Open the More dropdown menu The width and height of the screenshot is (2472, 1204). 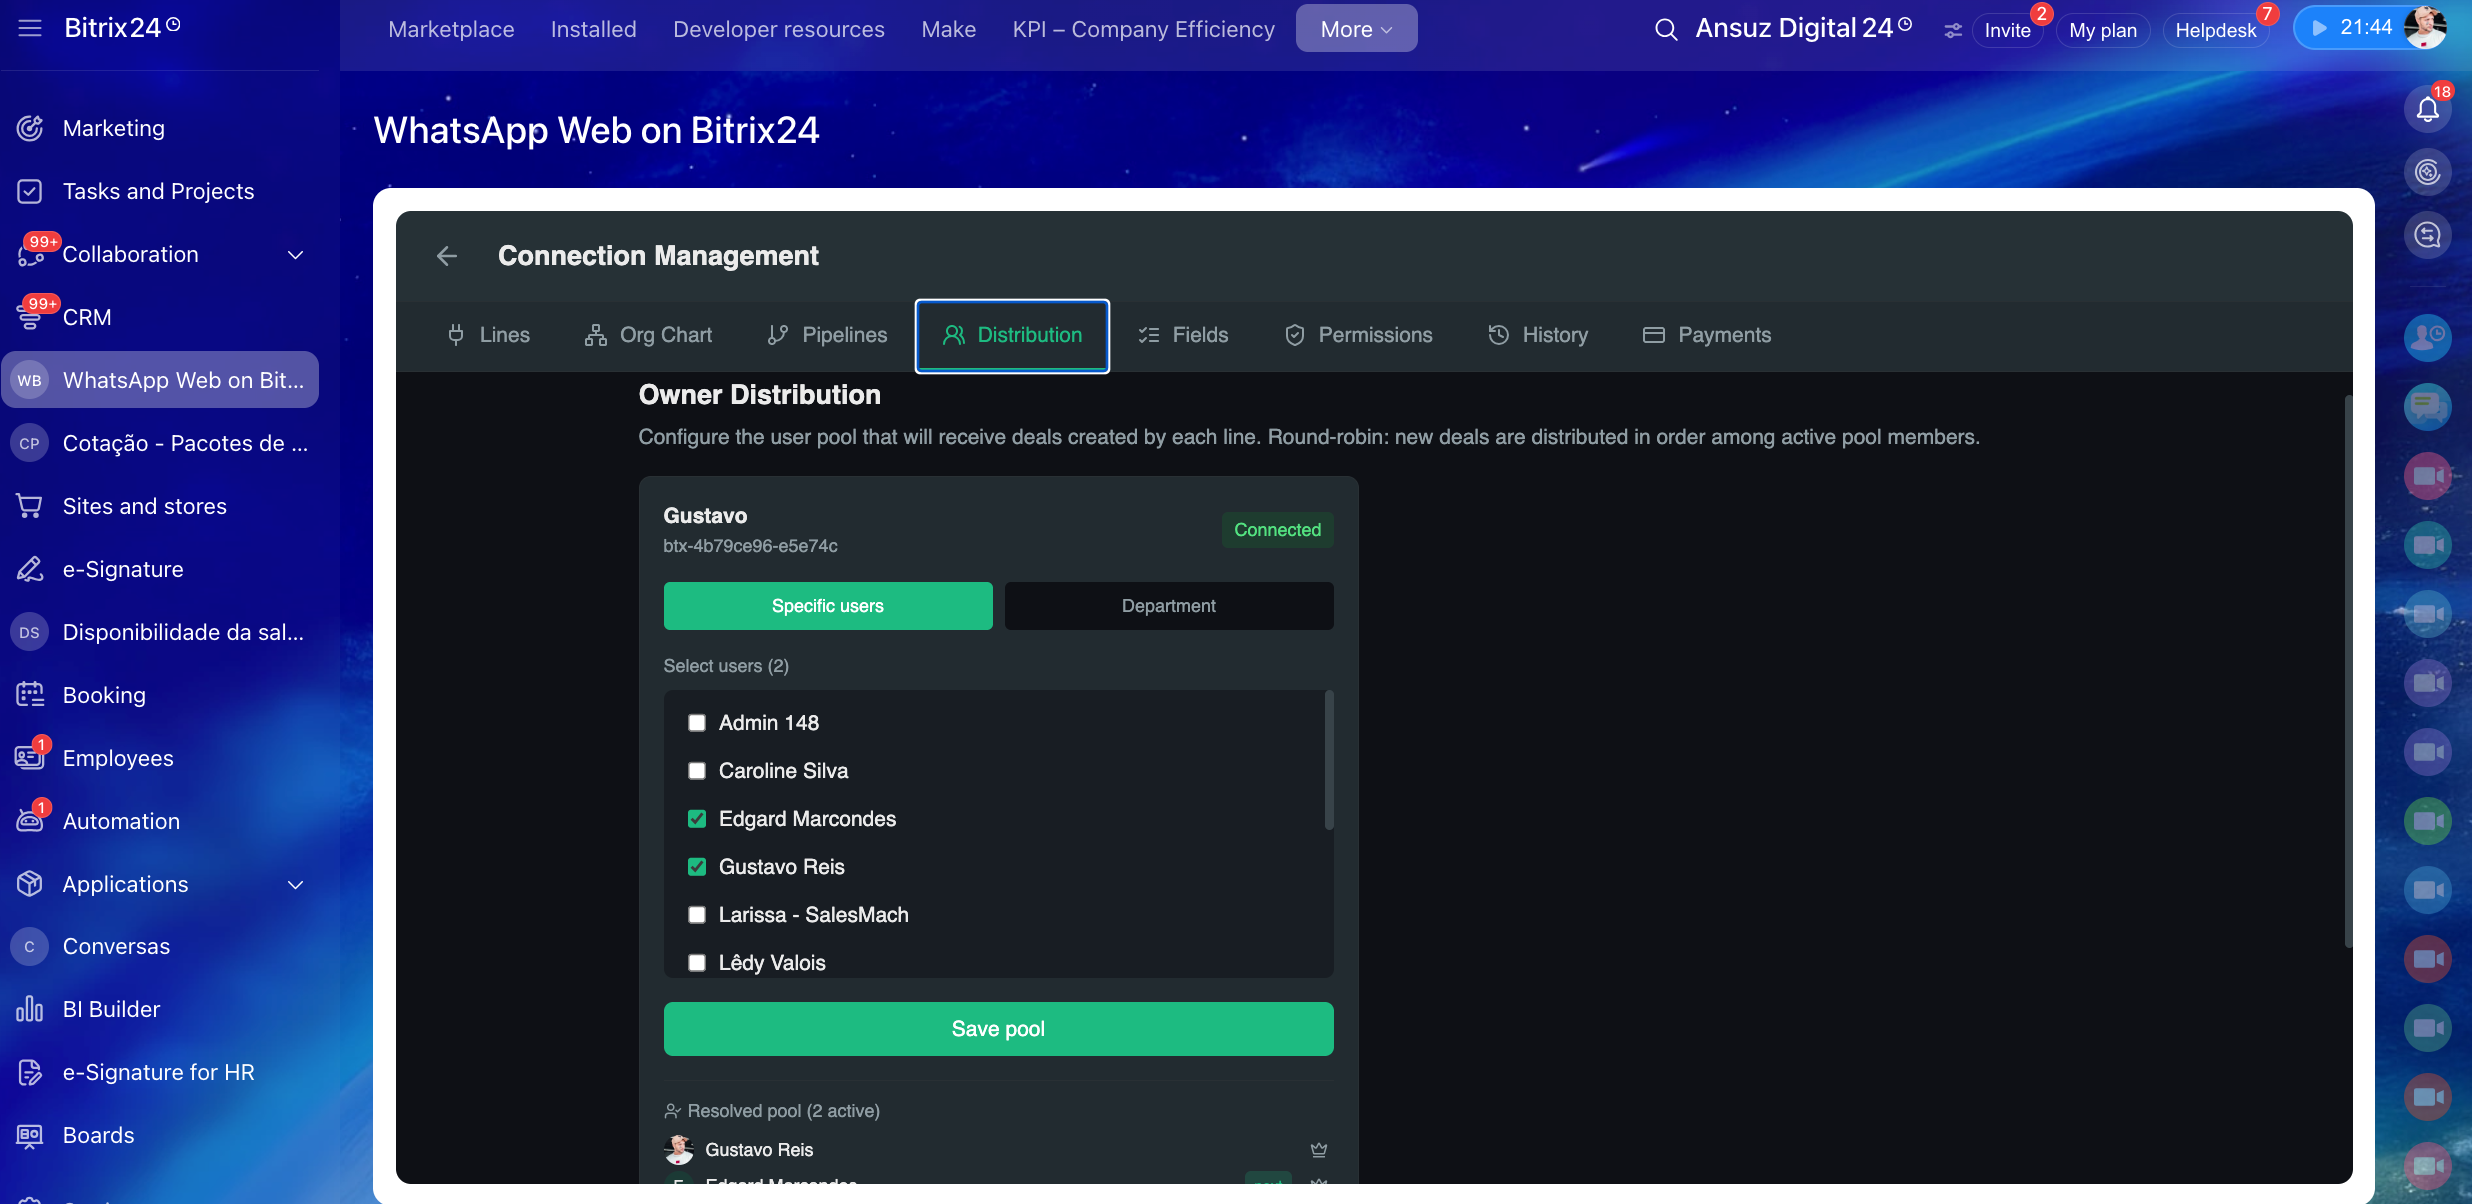click(1356, 29)
